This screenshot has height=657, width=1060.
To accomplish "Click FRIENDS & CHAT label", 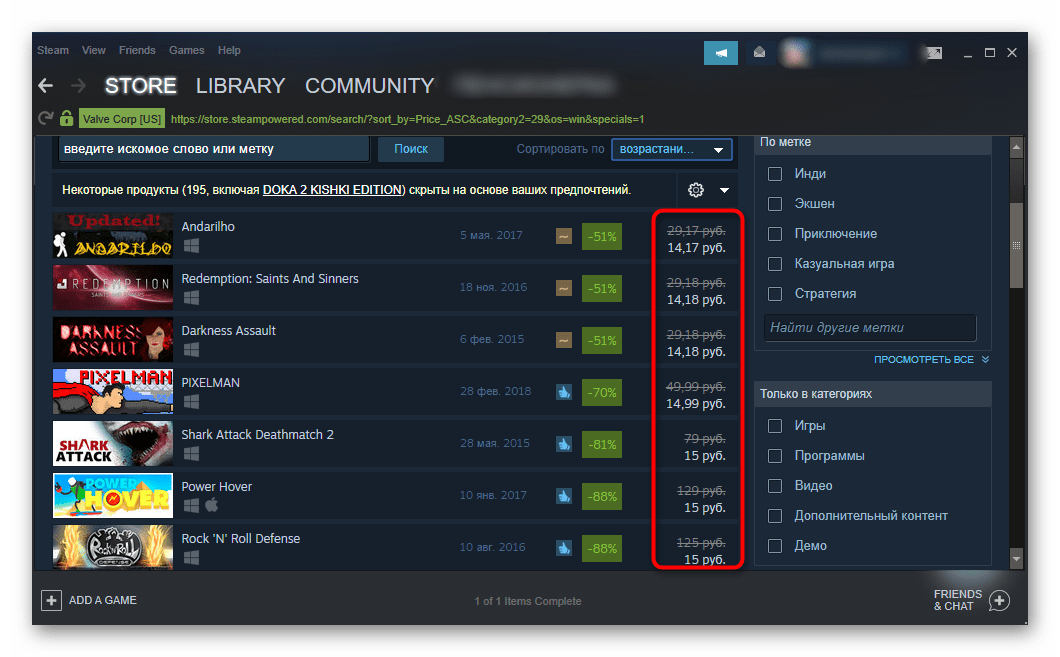I will [957, 600].
